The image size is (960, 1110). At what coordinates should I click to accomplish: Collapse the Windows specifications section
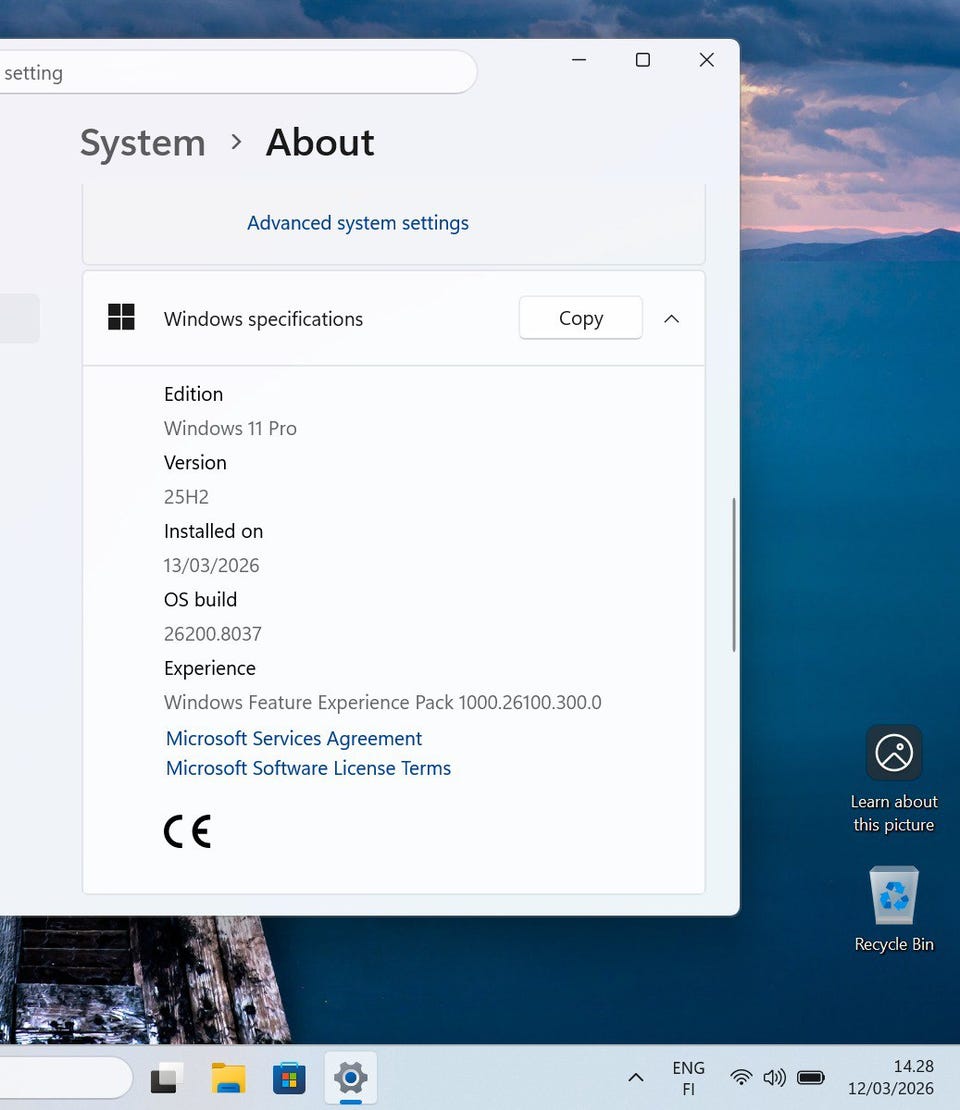click(x=671, y=319)
